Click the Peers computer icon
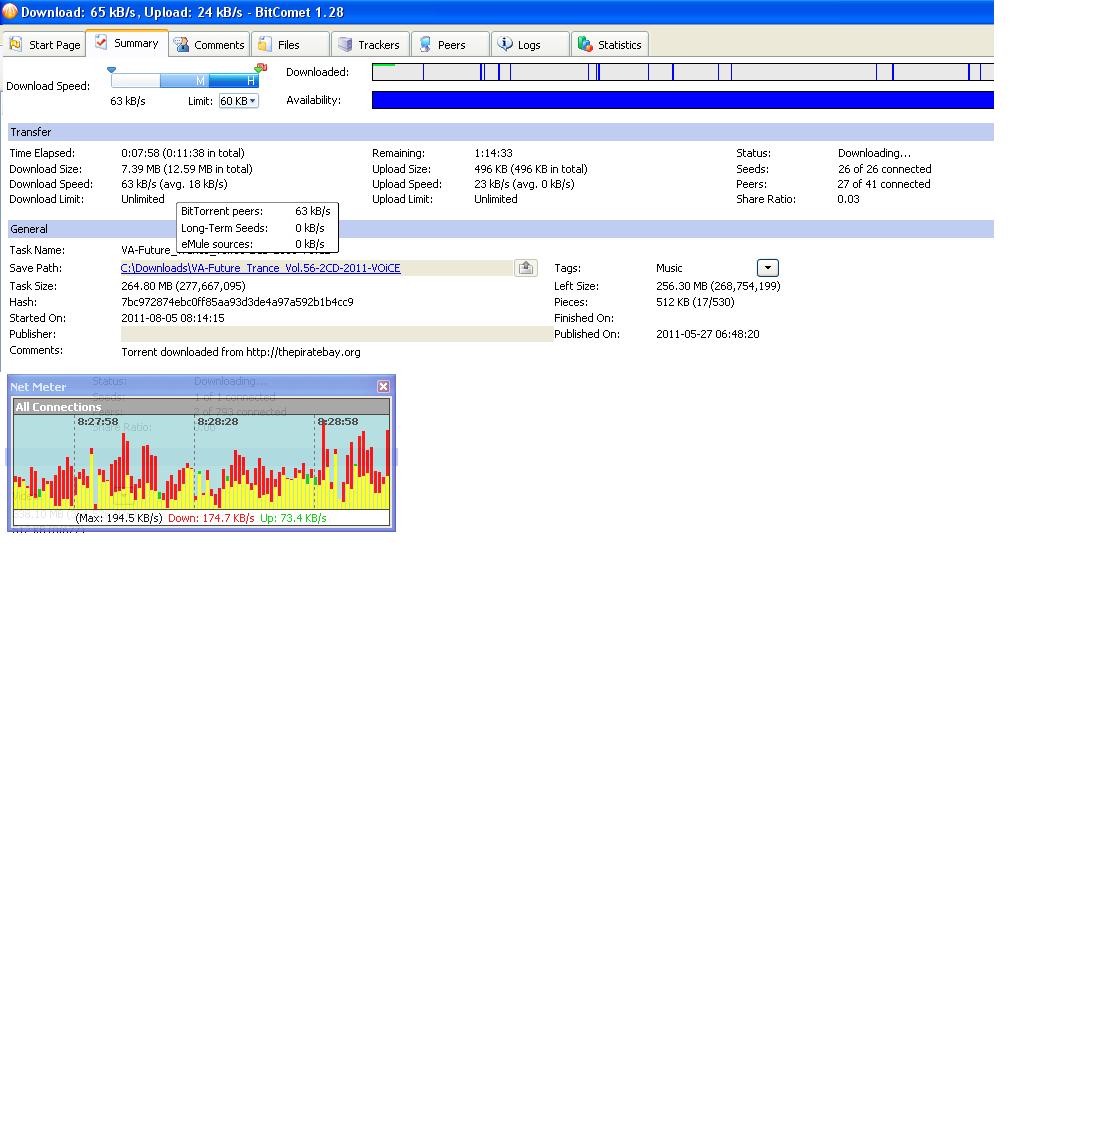 coord(425,44)
